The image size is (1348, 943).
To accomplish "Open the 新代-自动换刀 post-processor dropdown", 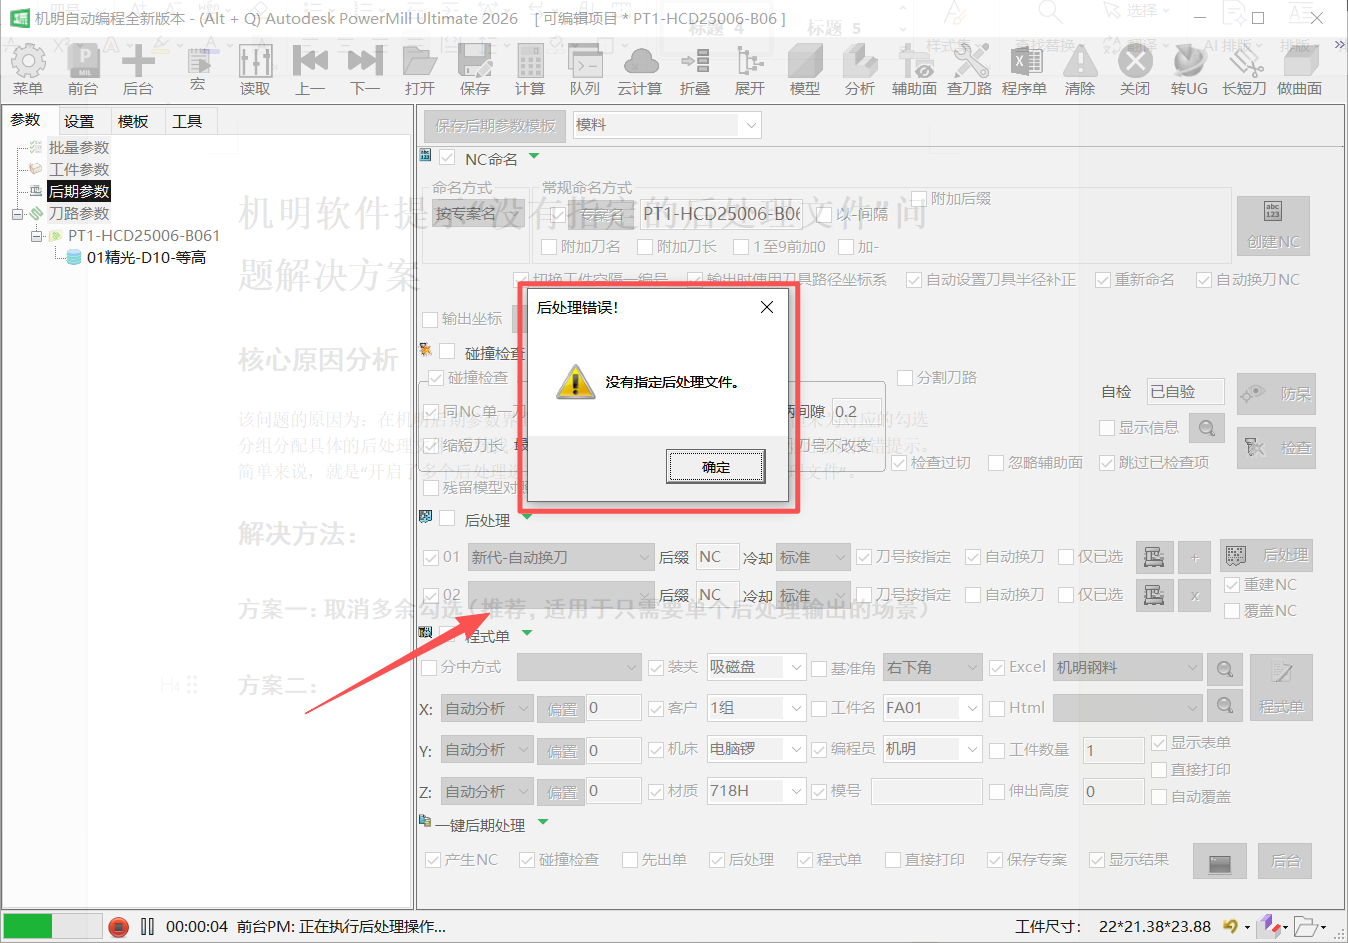I will point(561,557).
